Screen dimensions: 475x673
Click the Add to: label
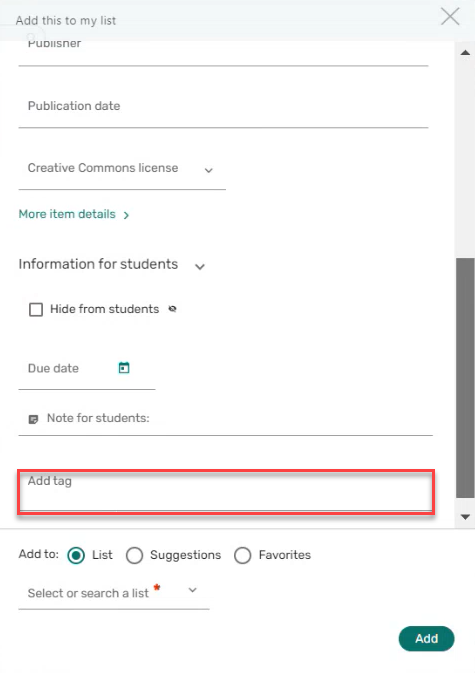[39, 554]
